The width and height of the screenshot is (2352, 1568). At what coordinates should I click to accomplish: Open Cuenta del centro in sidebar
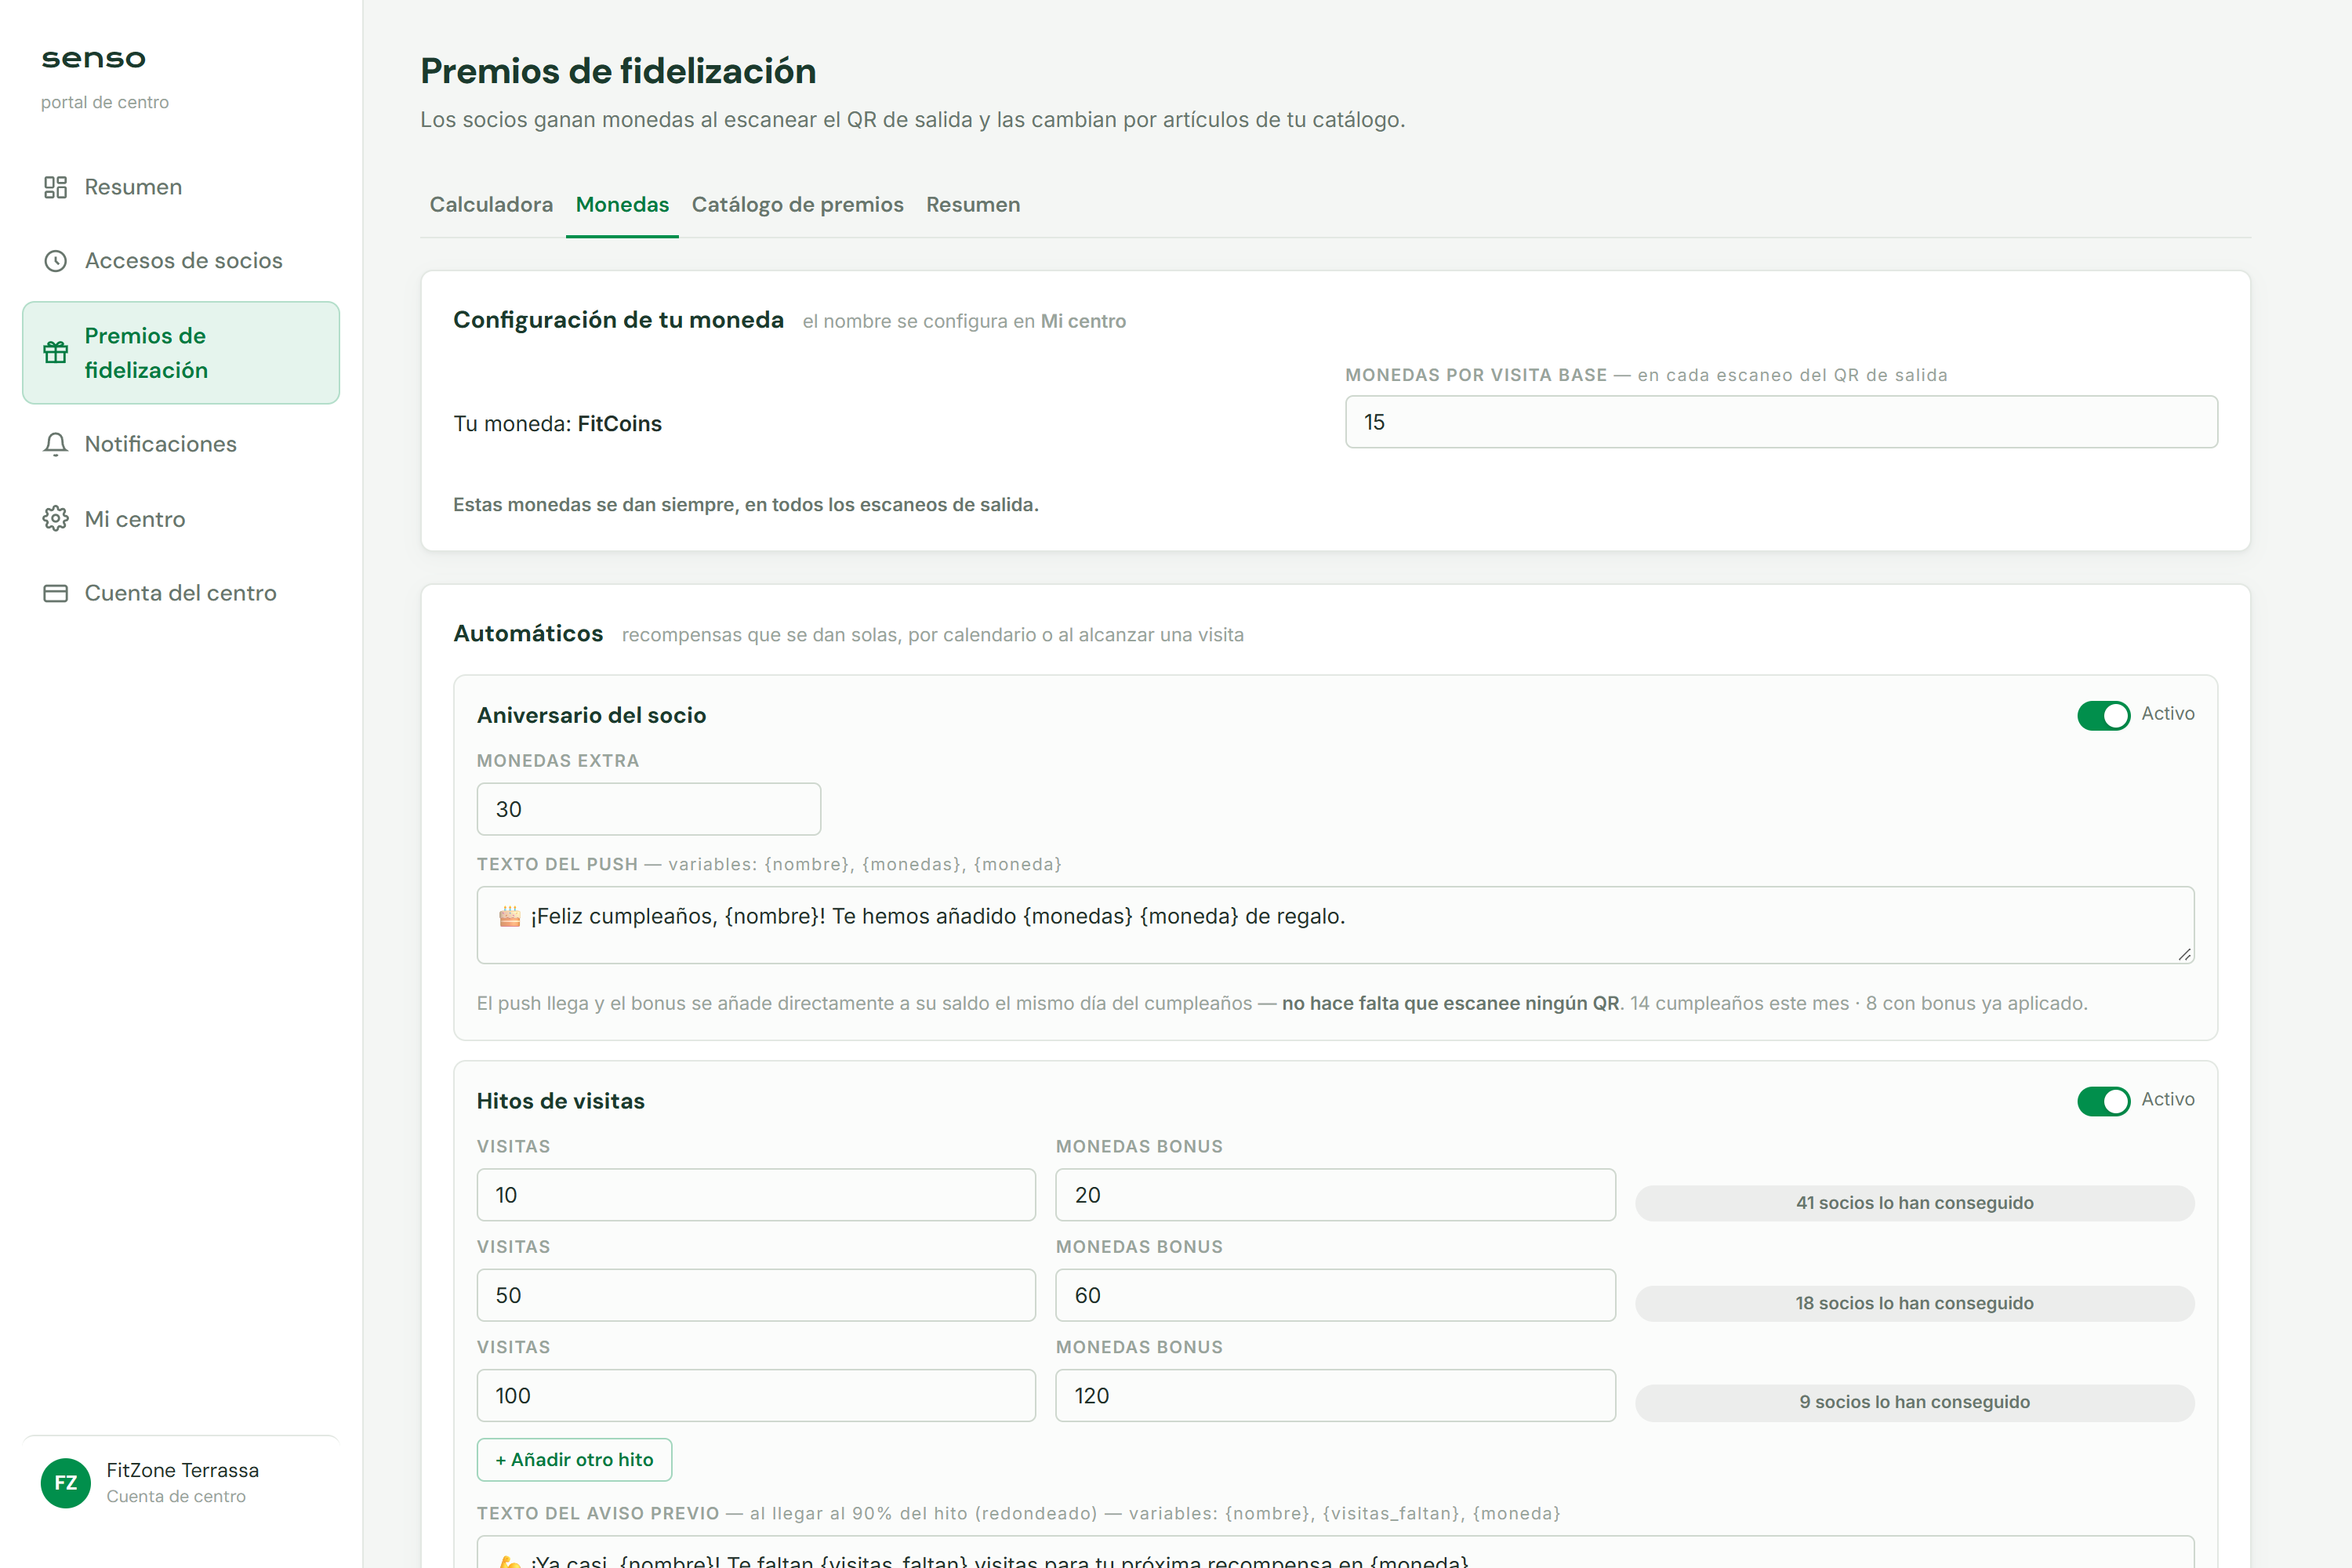(181, 593)
